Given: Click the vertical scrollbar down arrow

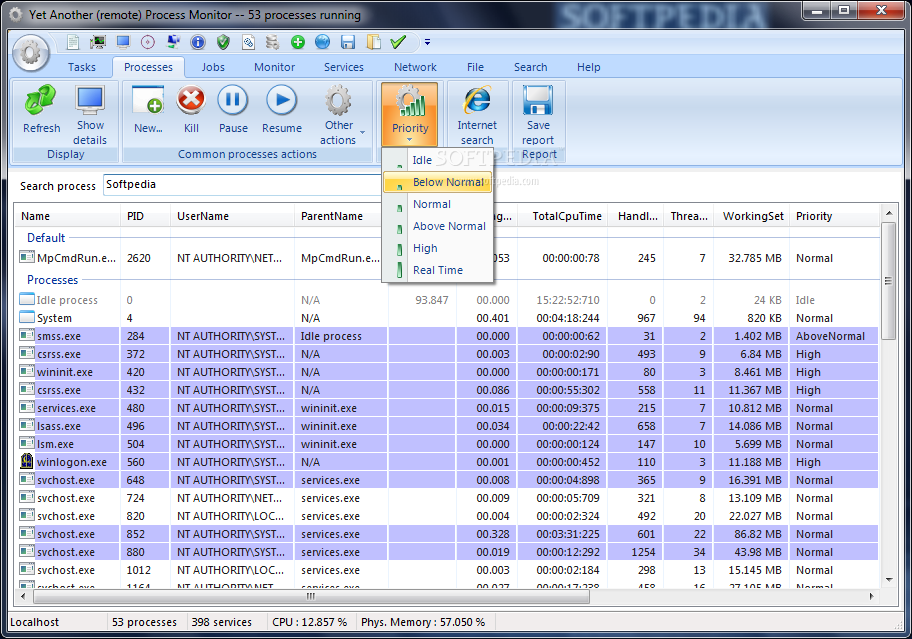Looking at the screenshot, I should click(x=889, y=580).
